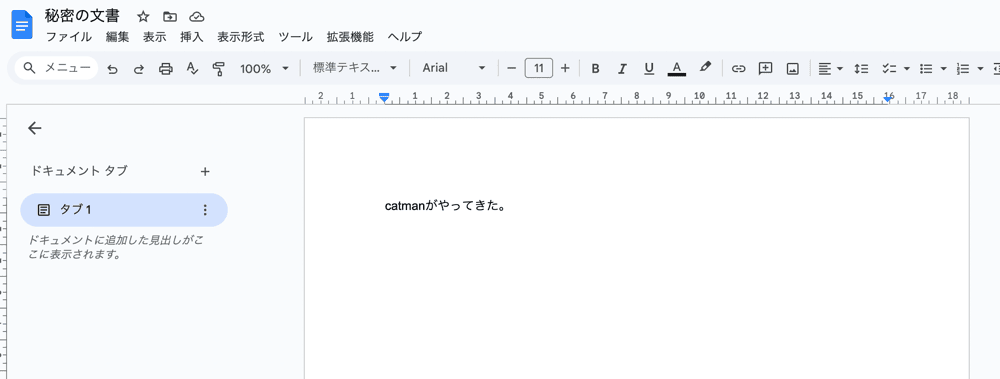Open タブ 1 more options menu
This screenshot has height=379, width=1000.
click(x=205, y=210)
